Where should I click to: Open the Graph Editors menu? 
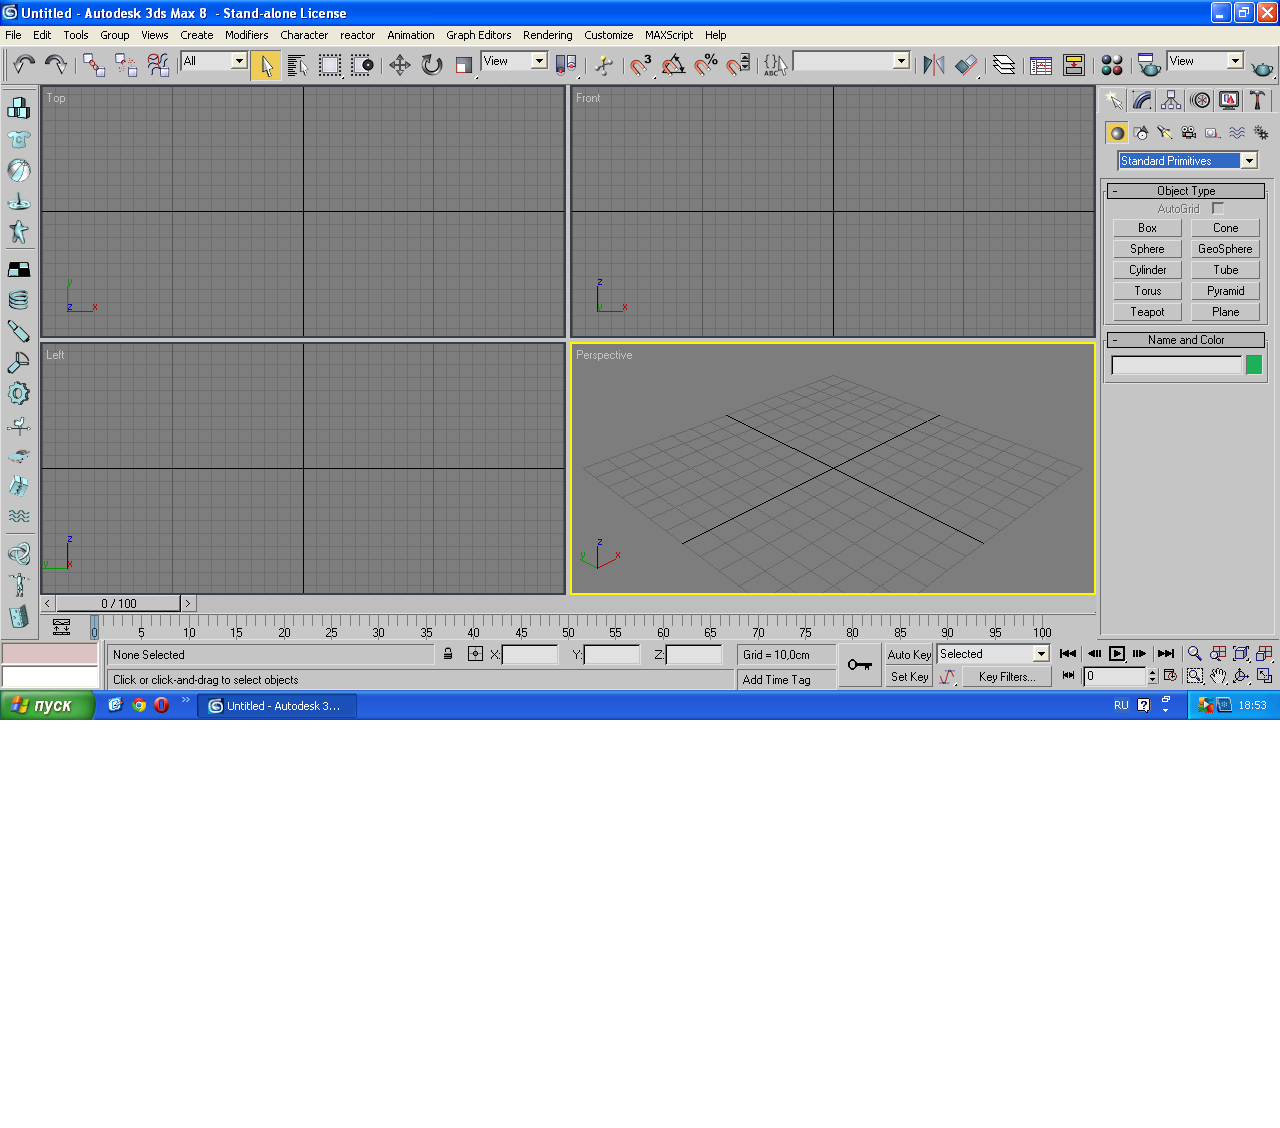click(478, 35)
